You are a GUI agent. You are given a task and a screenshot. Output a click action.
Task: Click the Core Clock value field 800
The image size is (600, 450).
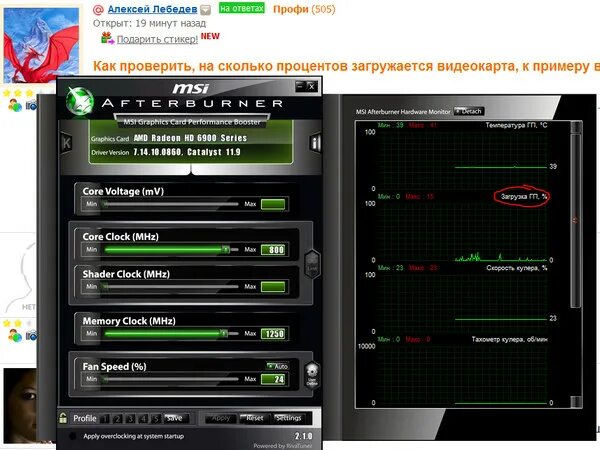click(x=273, y=250)
